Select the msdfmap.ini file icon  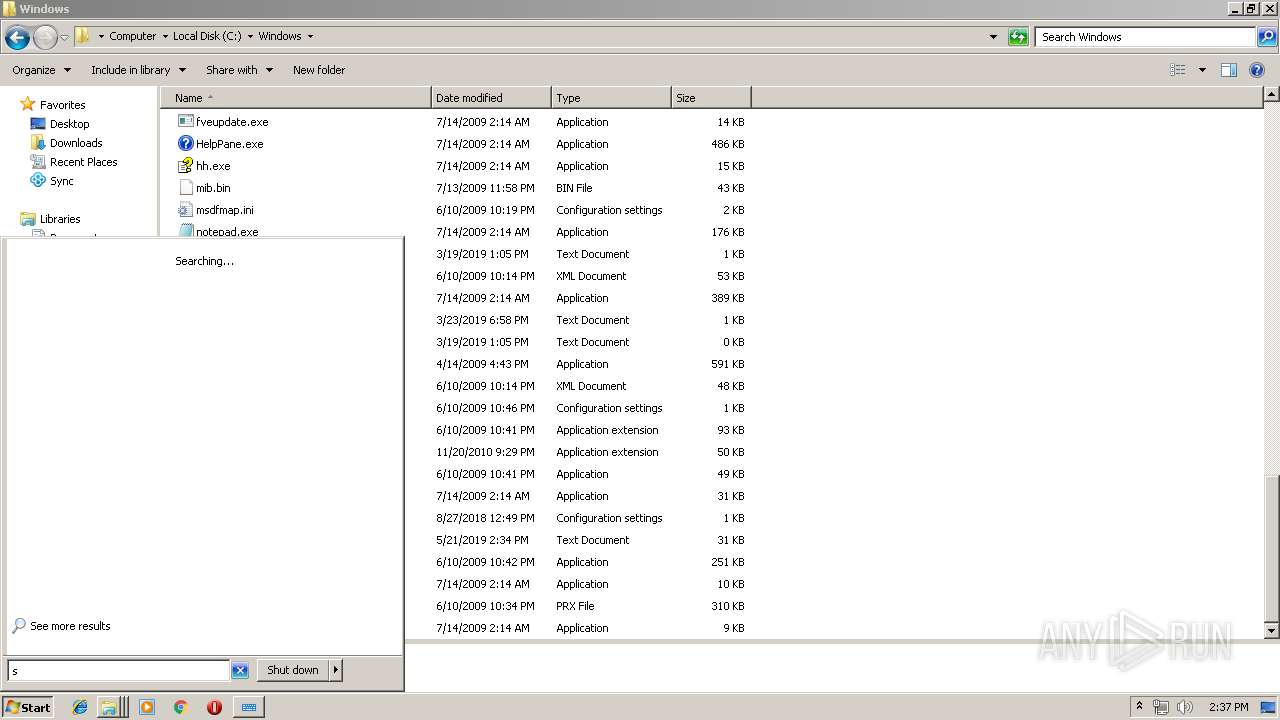tap(185, 209)
